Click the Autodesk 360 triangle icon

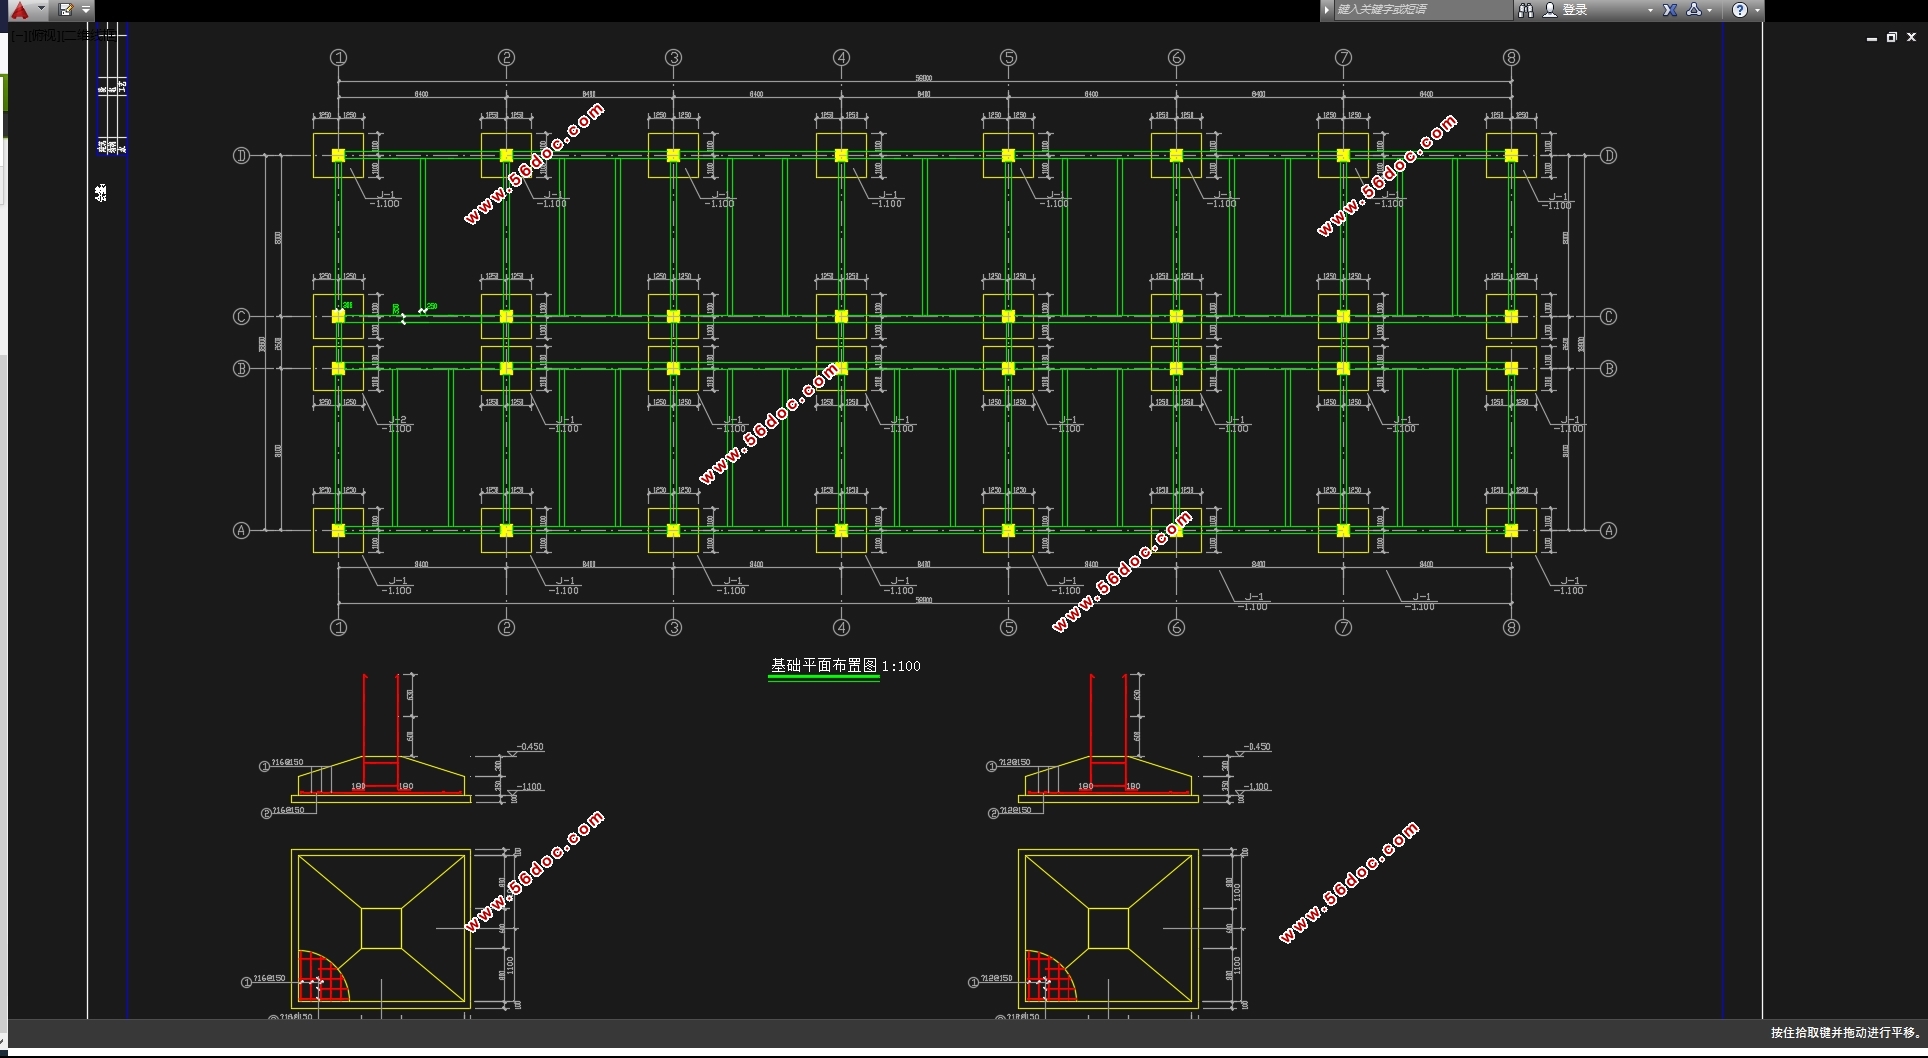click(1694, 10)
